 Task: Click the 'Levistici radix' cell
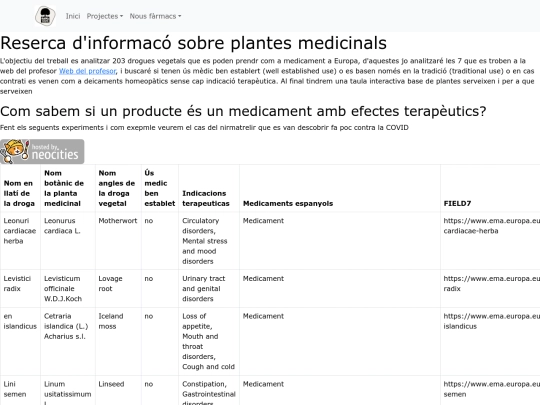20,289
